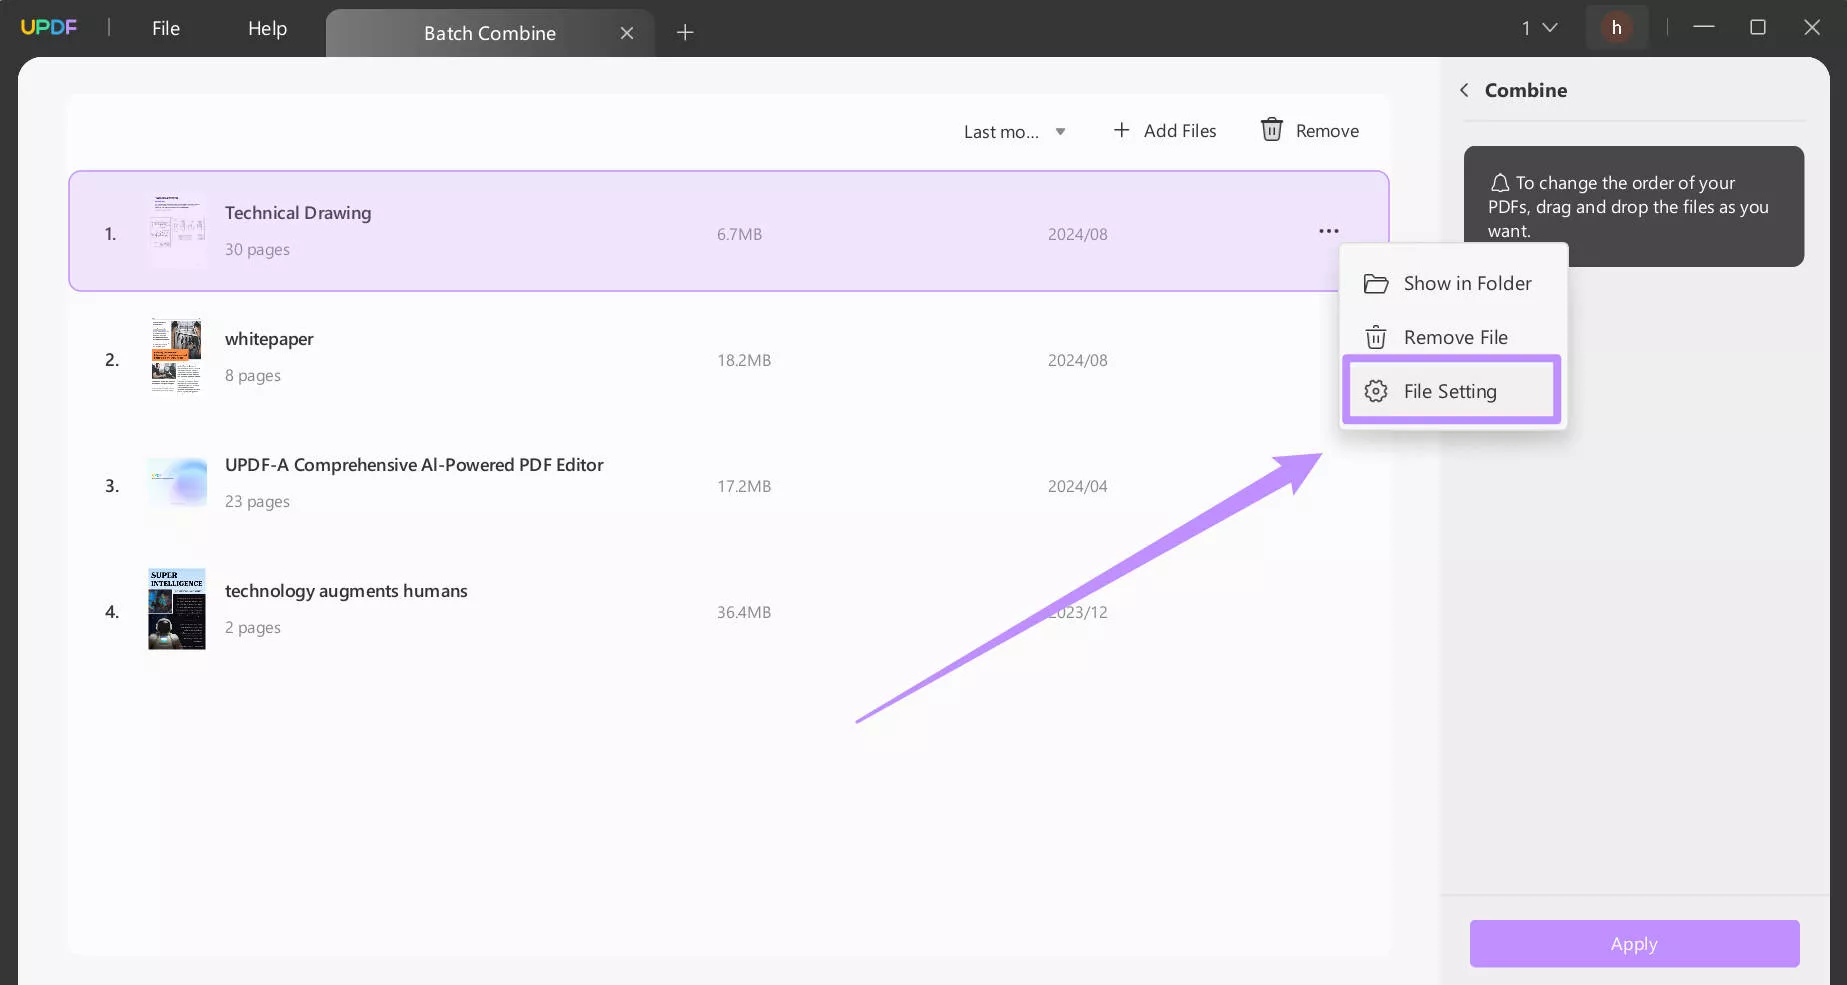The height and width of the screenshot is (985, 1847).
Task: Add a new tab with plus icon
Action: coord(685,33)
